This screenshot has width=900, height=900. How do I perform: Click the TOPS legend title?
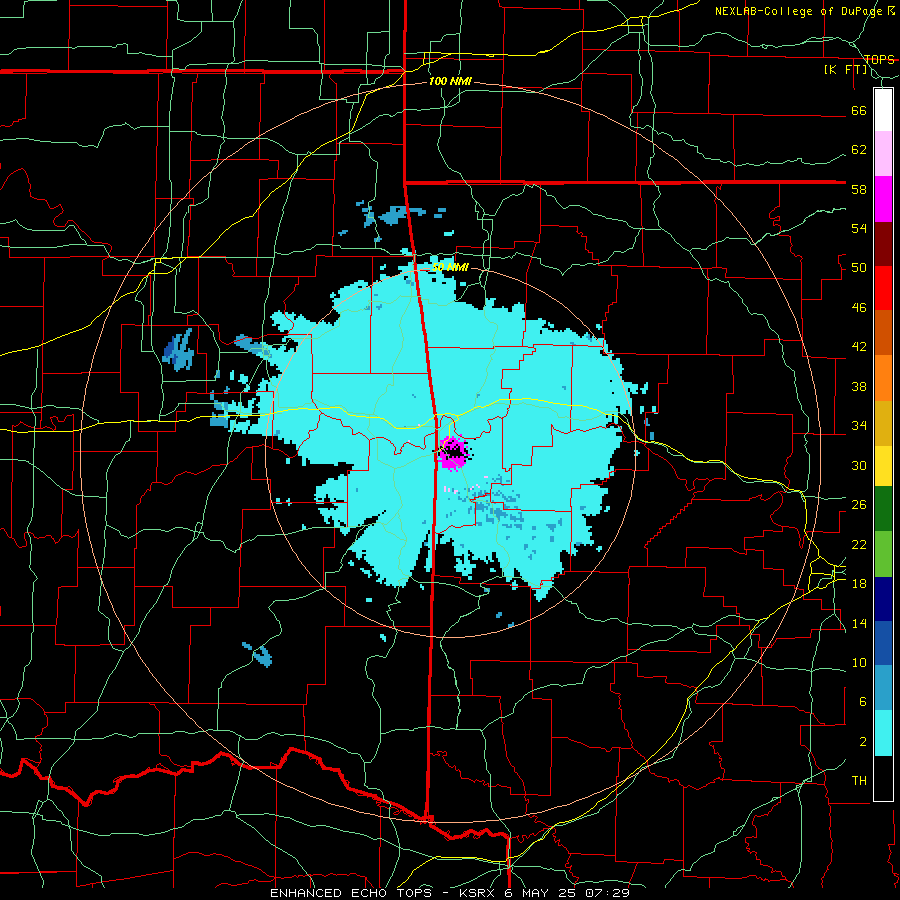pos(879,59)
